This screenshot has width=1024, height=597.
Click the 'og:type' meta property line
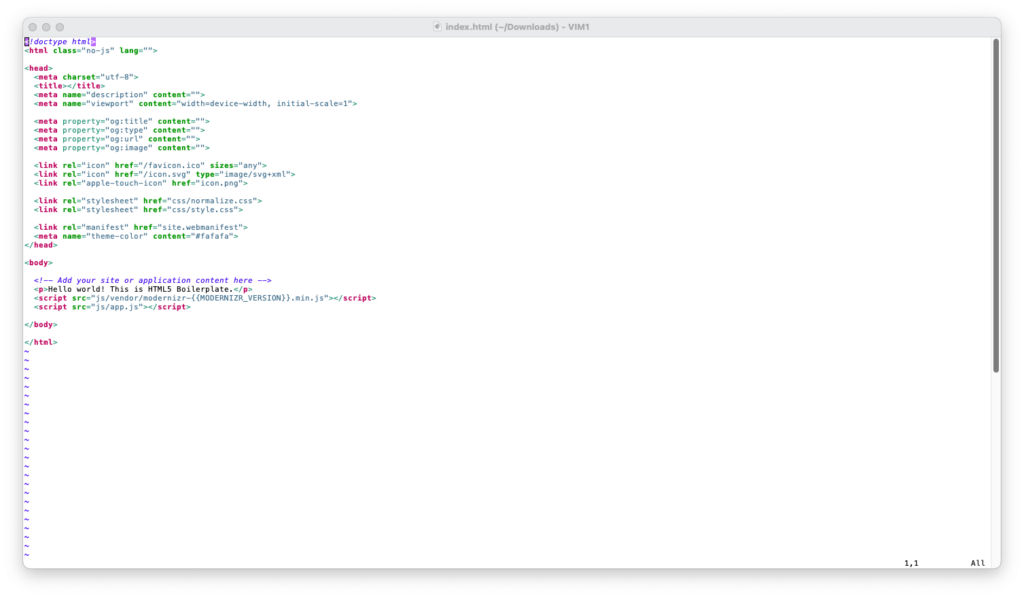pyautogui.click(x=120, y=130)
